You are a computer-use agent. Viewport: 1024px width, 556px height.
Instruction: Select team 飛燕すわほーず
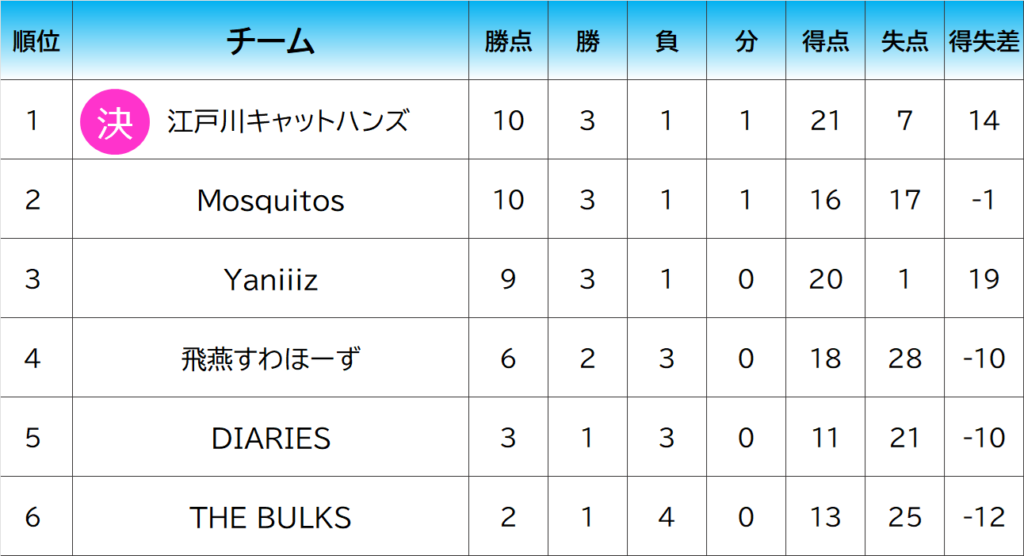(x=270, y=358)
